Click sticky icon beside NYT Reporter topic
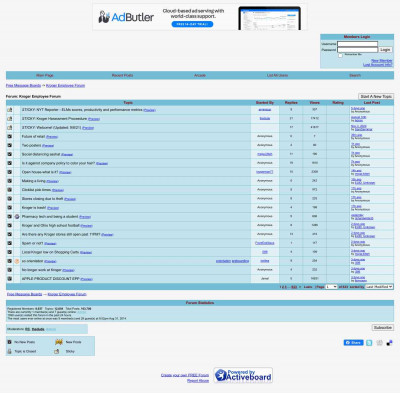The width and height of the screenshot is (400, 393). [9, 110]
